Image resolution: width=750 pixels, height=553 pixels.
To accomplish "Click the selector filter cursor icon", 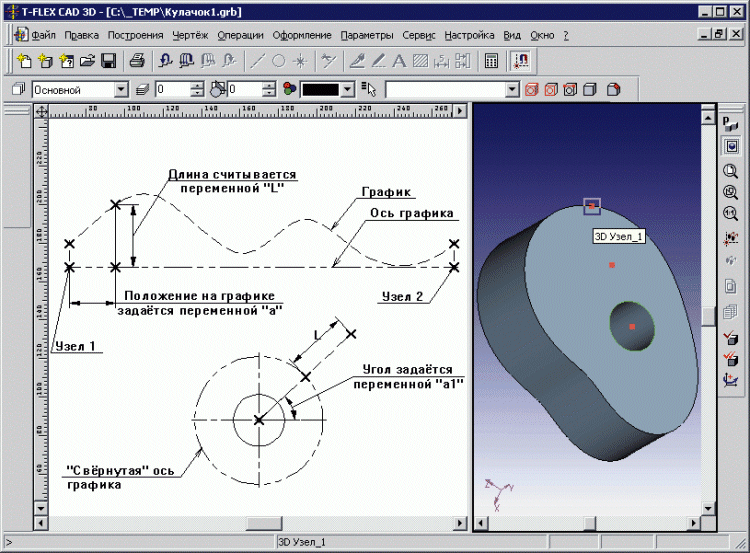I will click(x=368, y=89).
